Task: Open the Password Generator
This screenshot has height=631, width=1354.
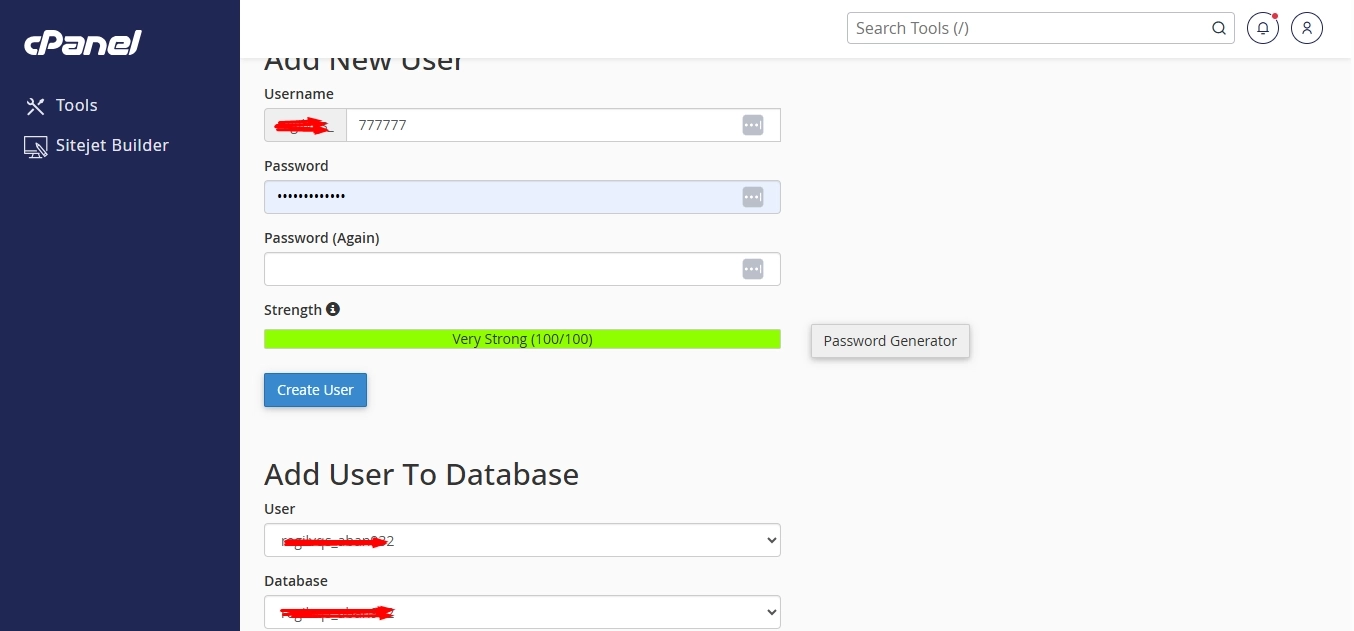Action: tap(890, 341)
